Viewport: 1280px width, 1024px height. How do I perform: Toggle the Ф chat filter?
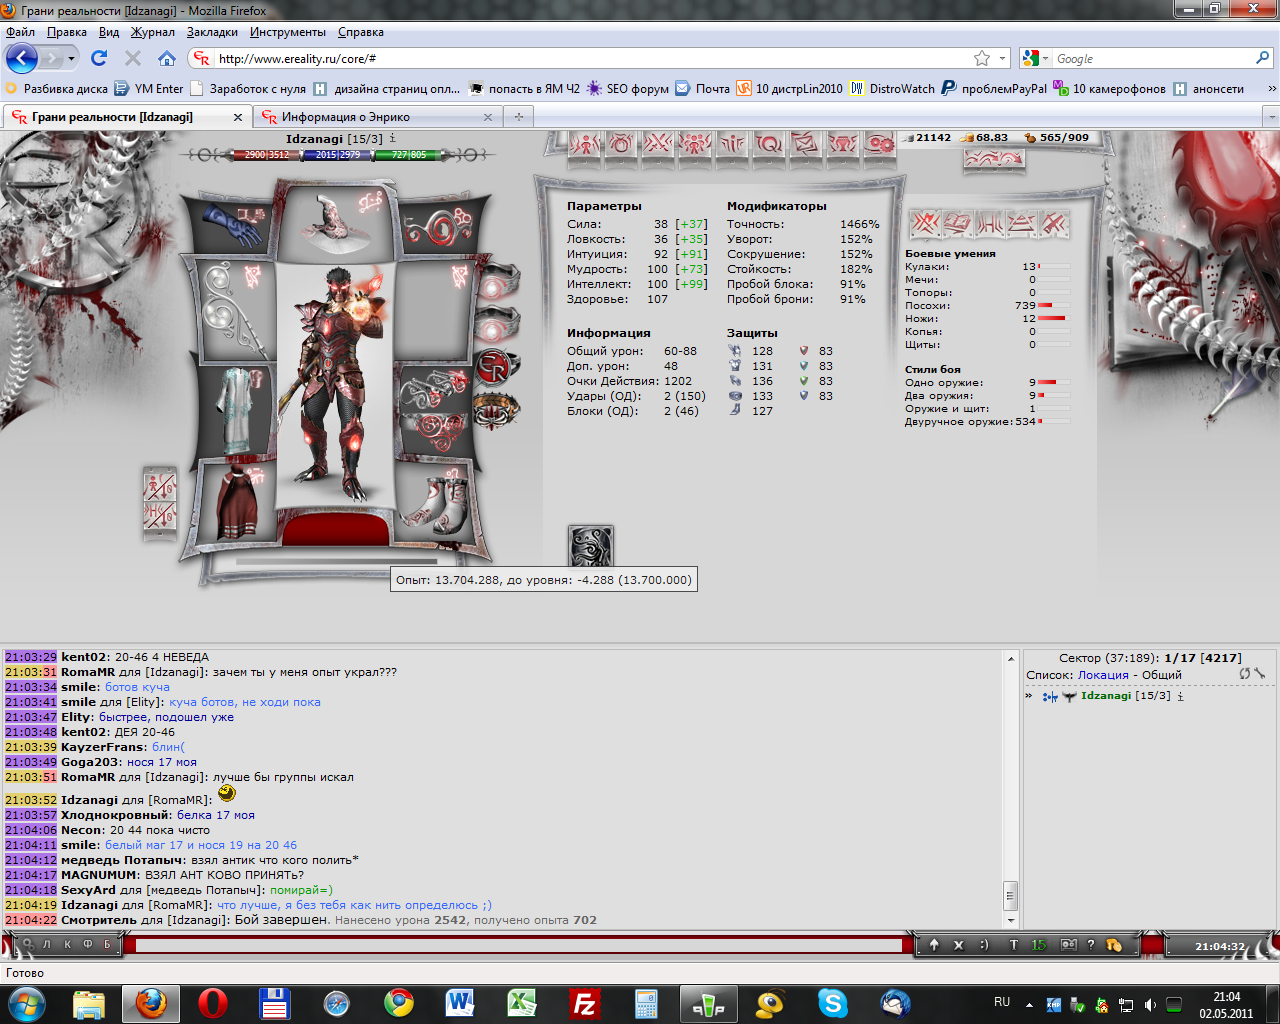[x=88, y=944]
